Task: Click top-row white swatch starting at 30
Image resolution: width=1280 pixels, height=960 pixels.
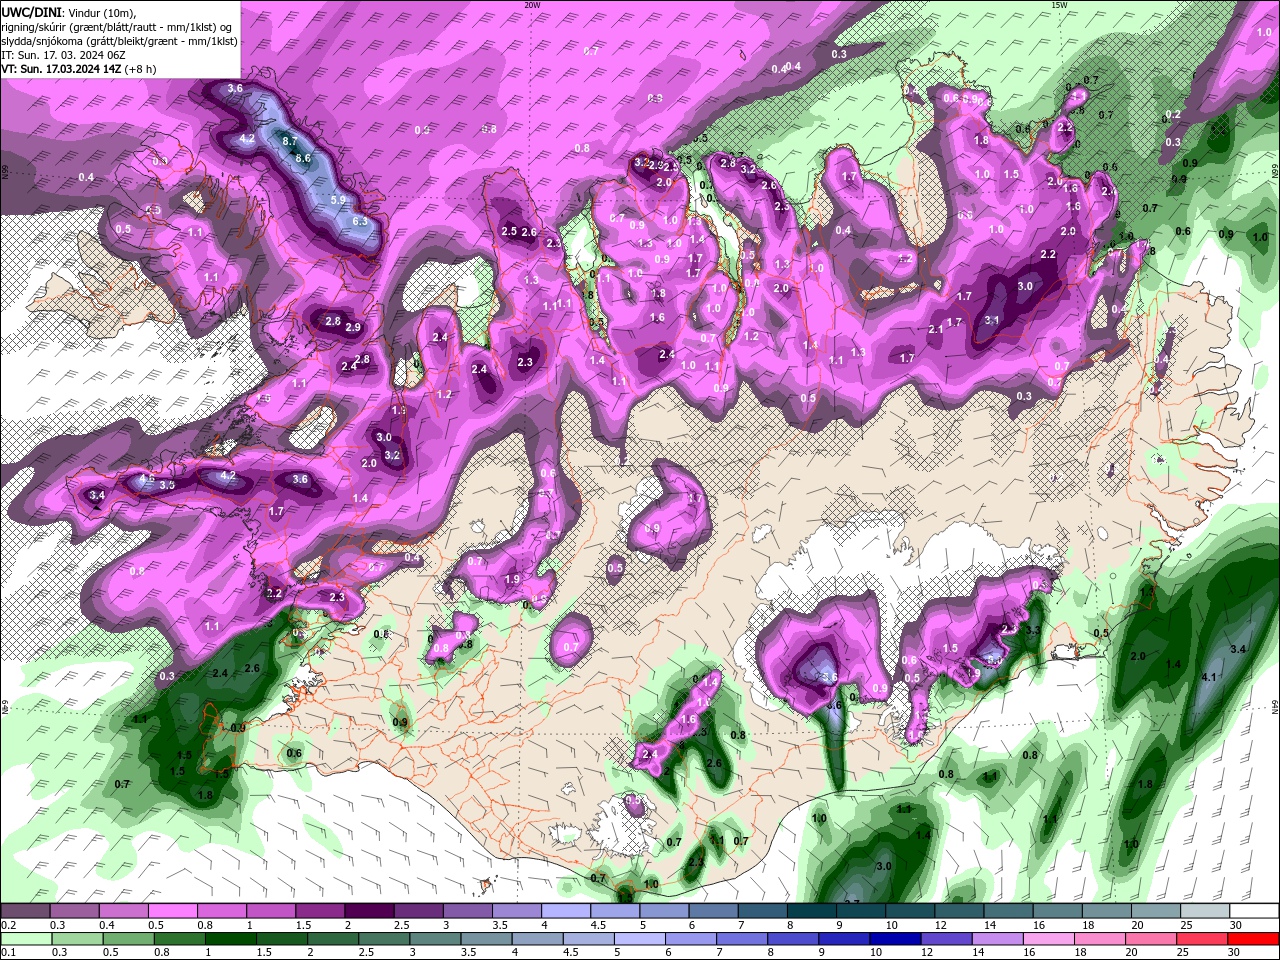Action: 1255,912
